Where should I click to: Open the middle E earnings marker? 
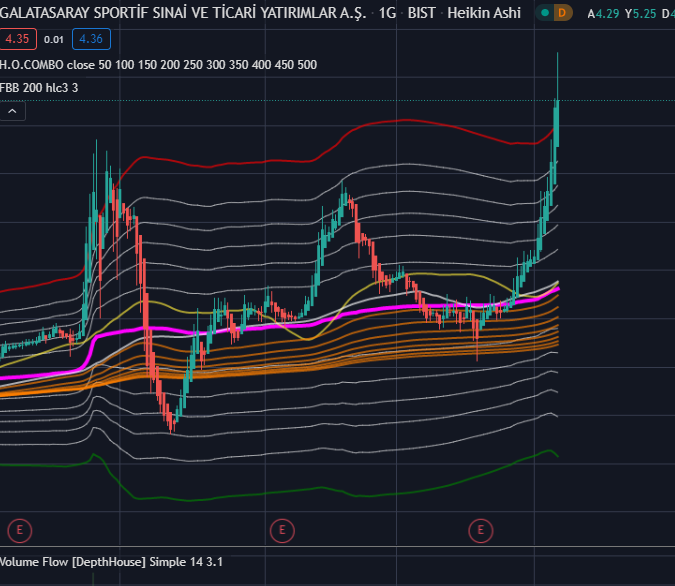[282, 530]
